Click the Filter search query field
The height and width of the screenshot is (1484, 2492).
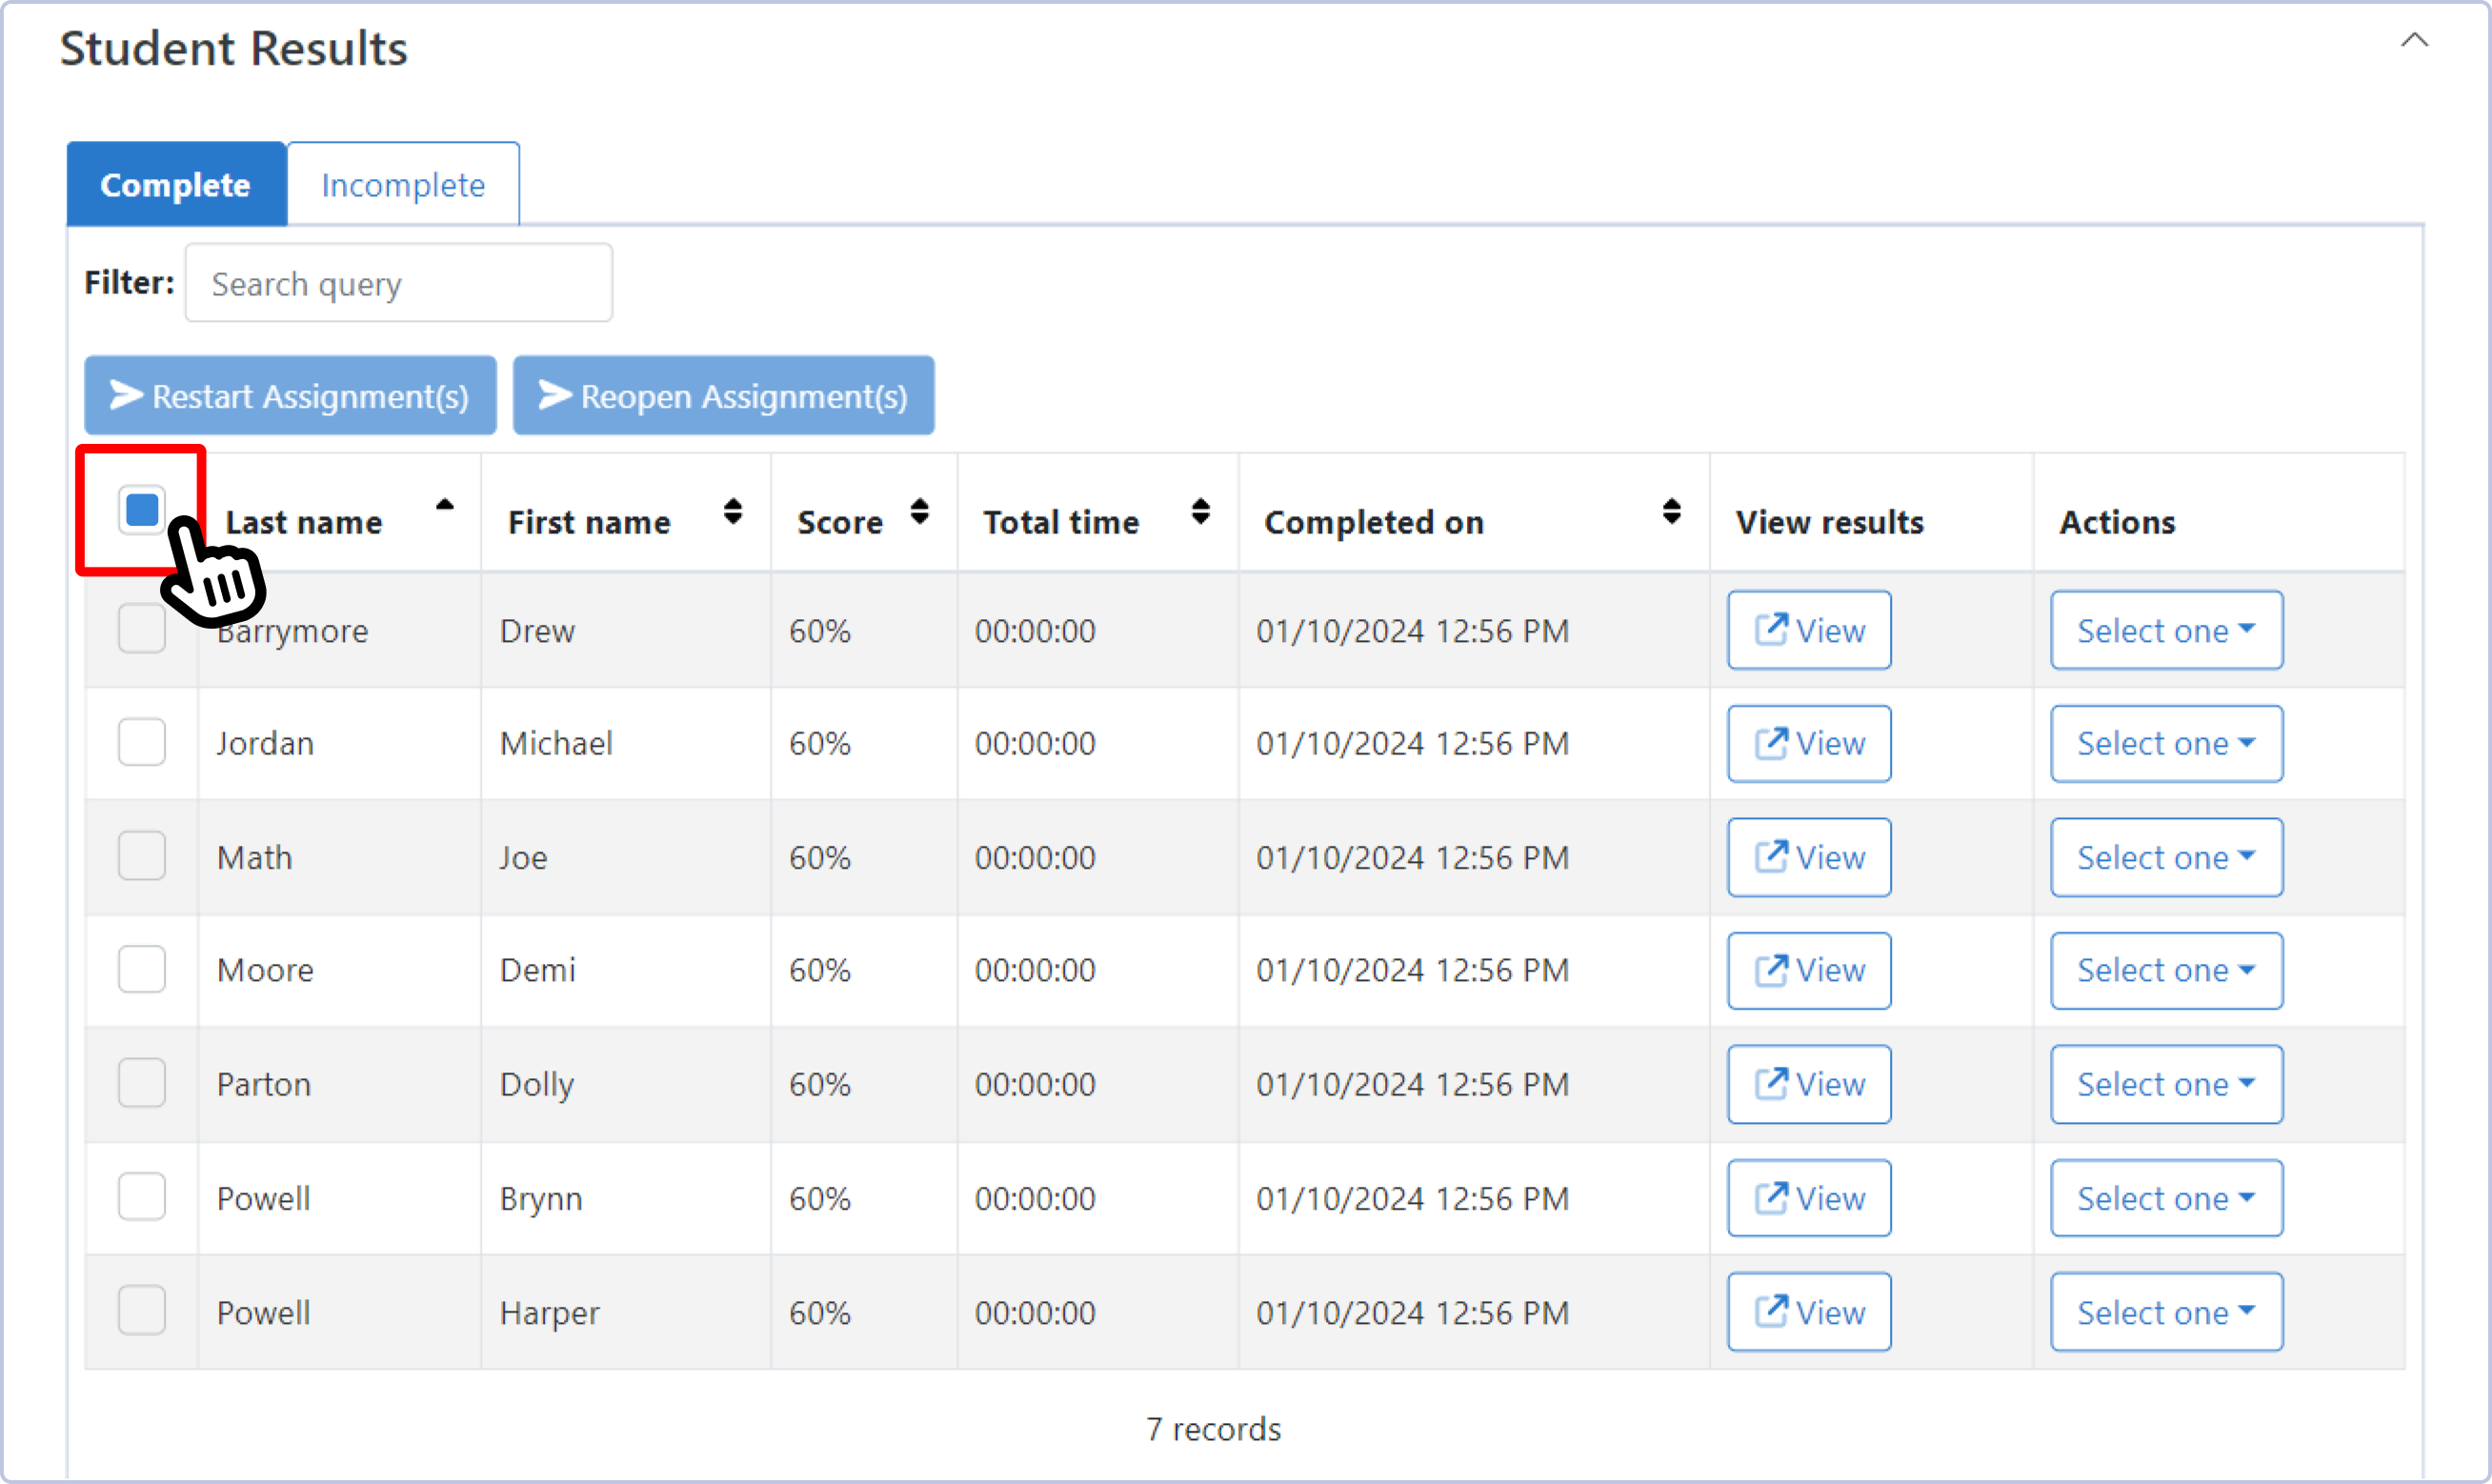[397, 283]
